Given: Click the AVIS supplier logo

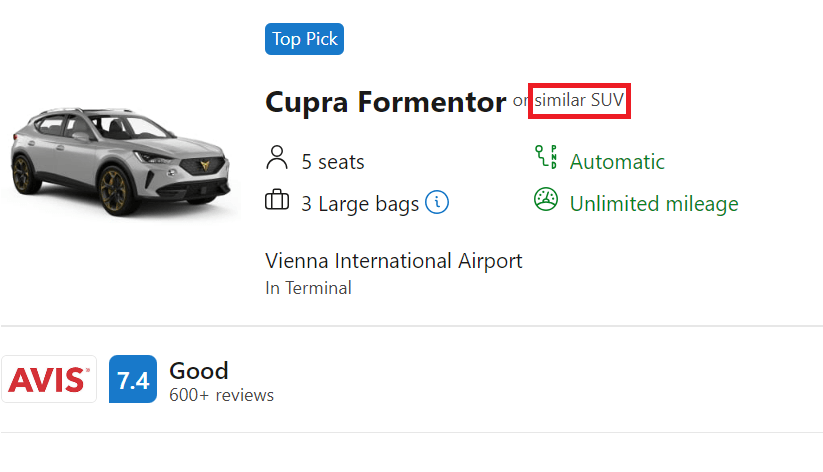Looking at the screenshot, I should pyautogui.click(x=49, y=379).
